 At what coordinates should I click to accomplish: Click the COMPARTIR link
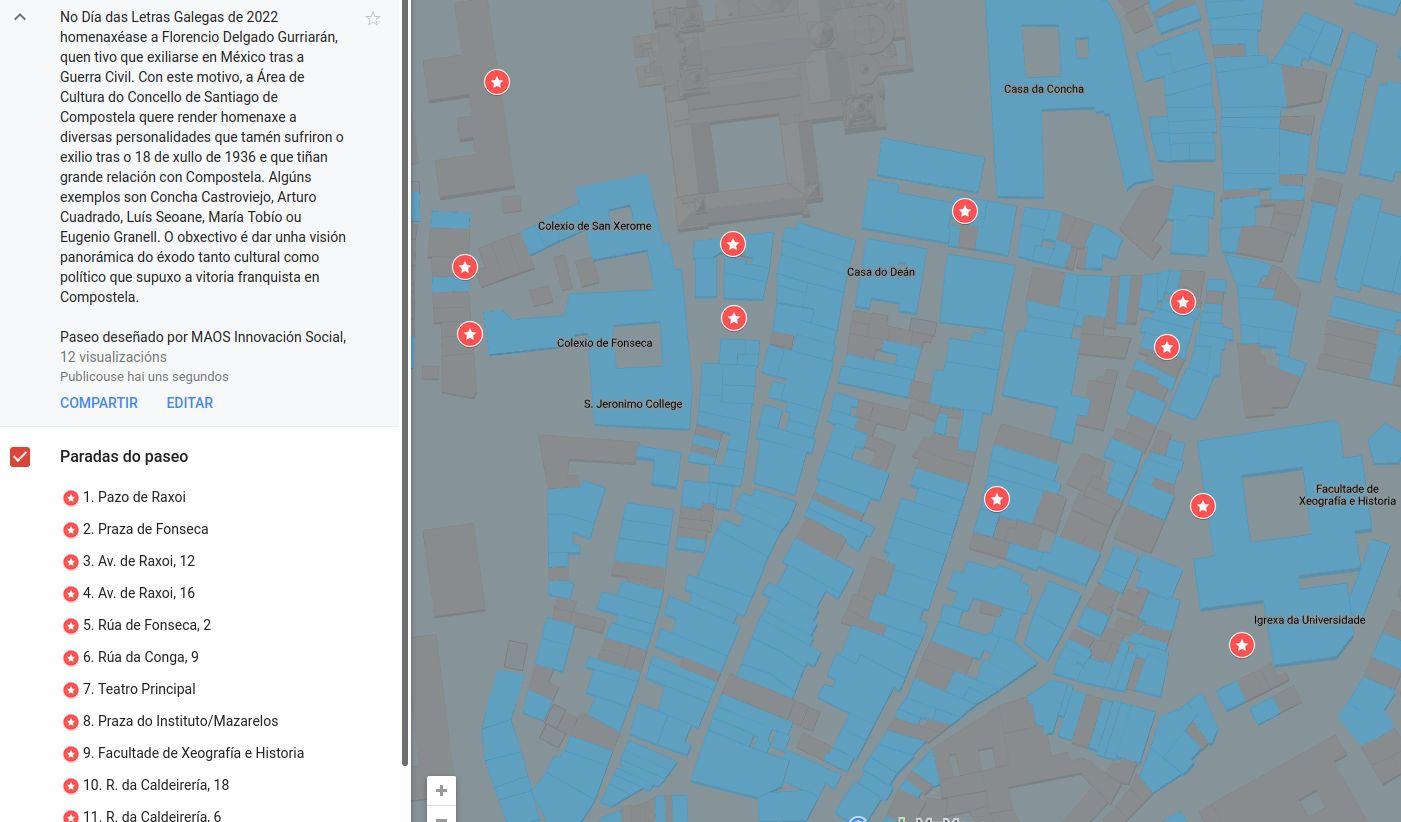pyautogui.click(x=99, y=403)
